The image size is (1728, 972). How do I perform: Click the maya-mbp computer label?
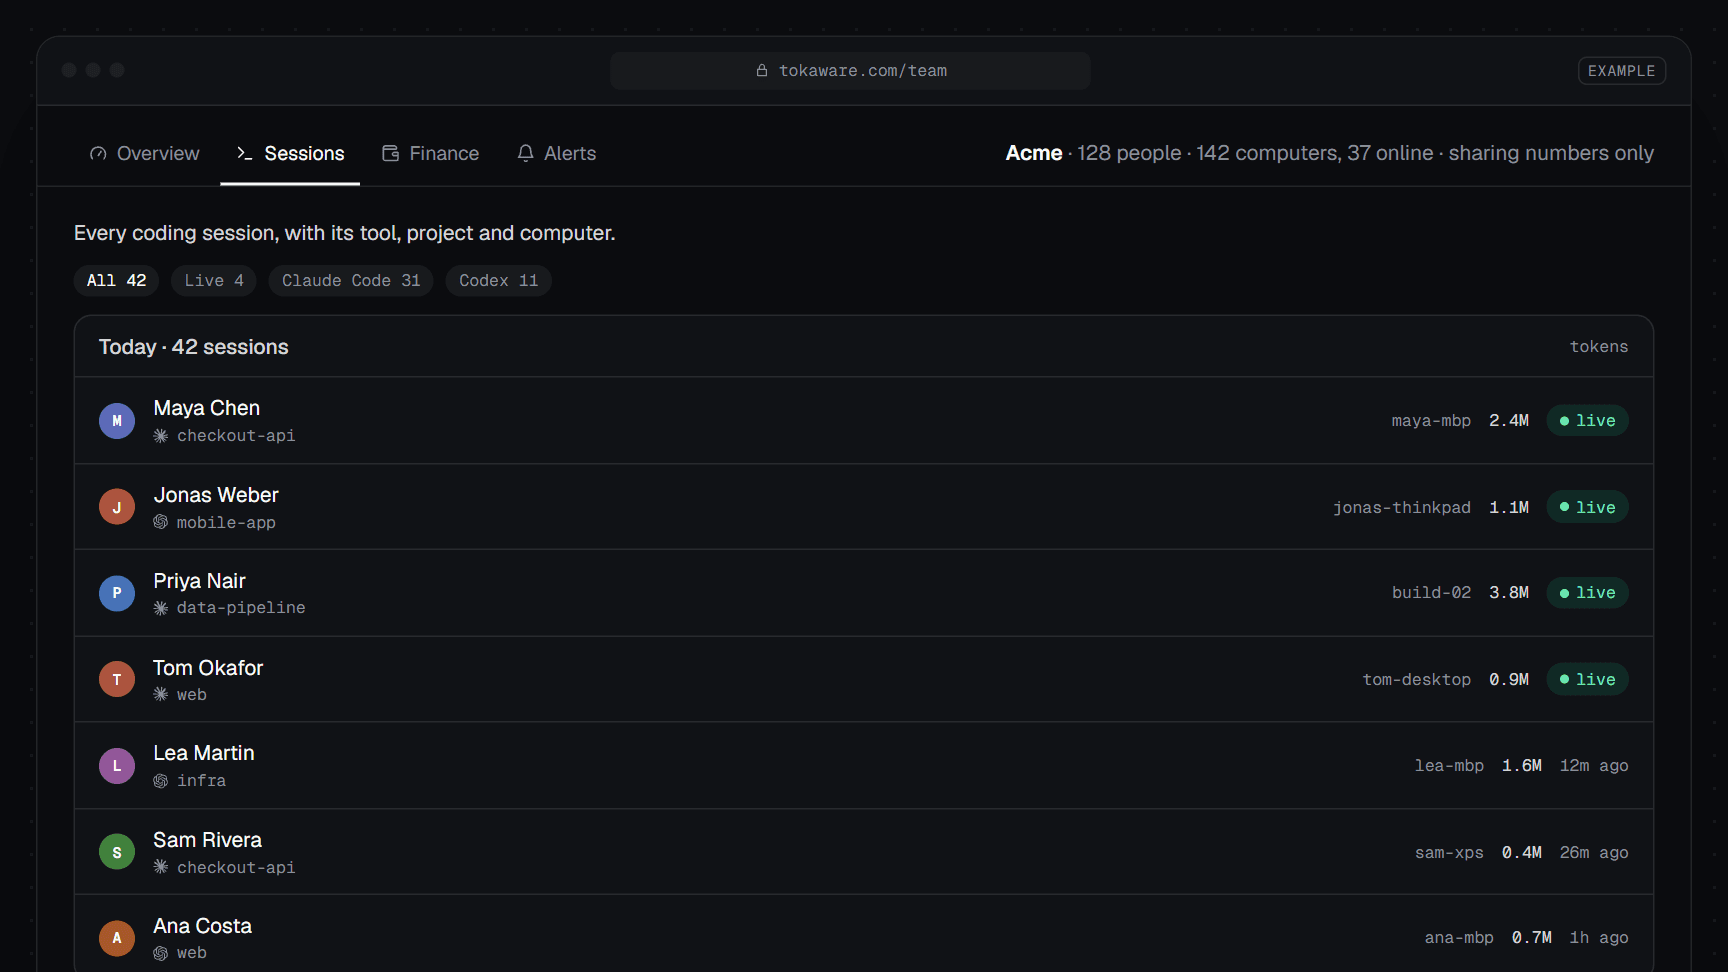[x=1431, y=421]
